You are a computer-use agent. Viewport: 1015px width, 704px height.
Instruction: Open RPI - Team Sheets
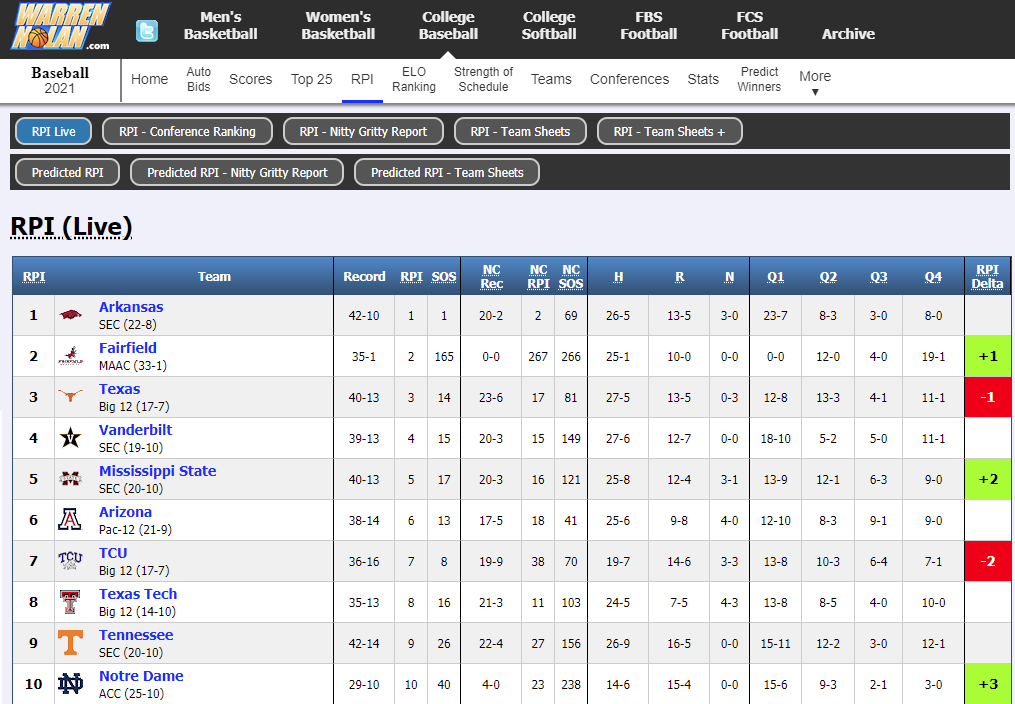click(520, 131)
